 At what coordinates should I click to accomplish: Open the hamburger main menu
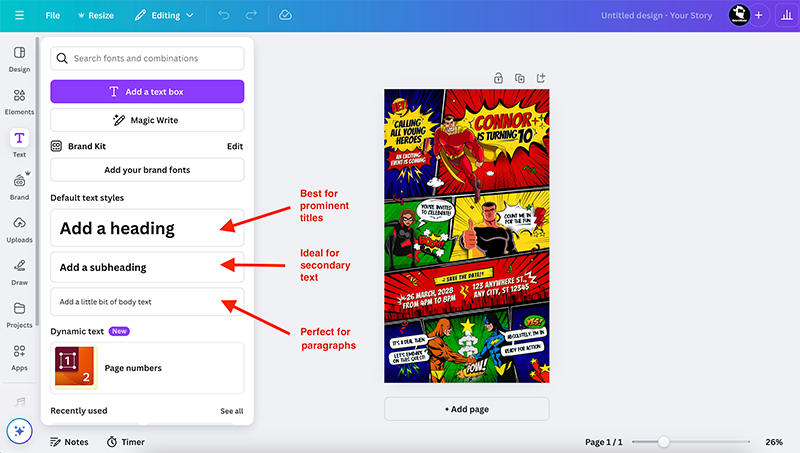[18, 16]
